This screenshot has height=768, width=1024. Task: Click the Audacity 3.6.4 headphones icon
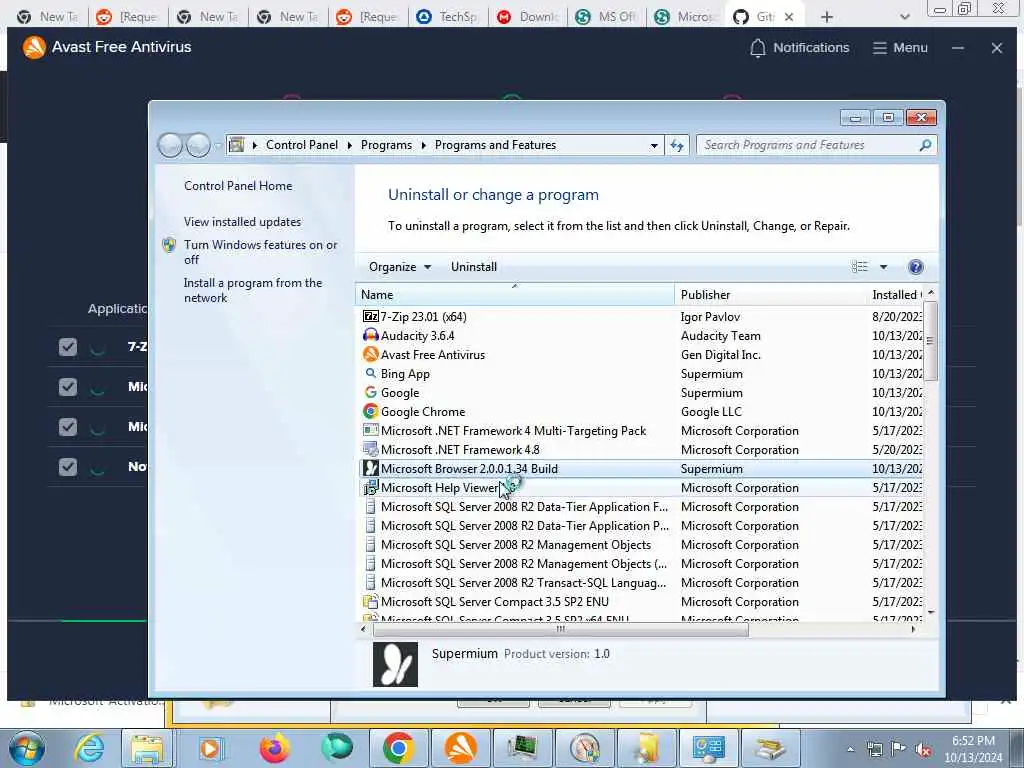[x=370, y=336]
